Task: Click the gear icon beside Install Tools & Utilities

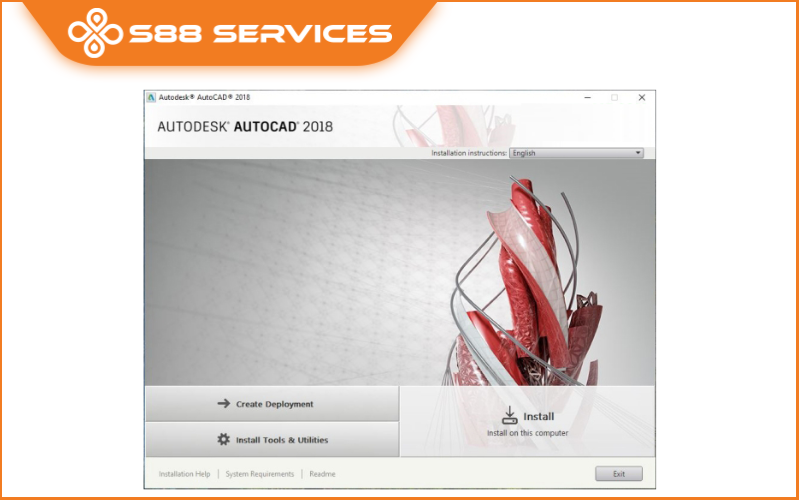Action: [223, 439]
